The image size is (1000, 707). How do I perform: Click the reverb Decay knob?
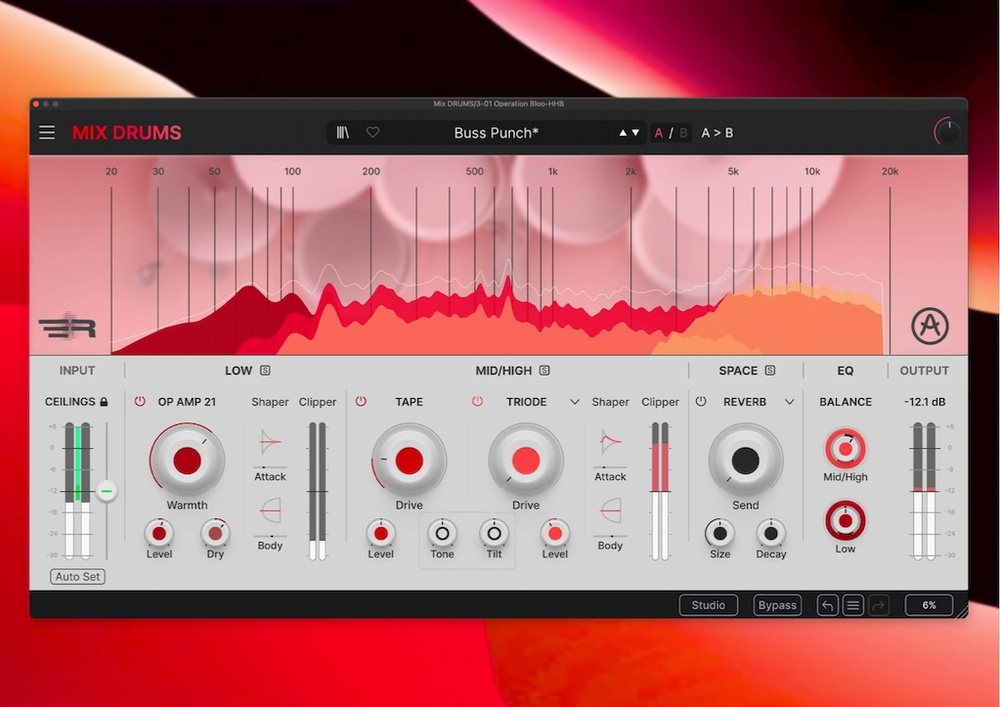(x=770, y=533)
